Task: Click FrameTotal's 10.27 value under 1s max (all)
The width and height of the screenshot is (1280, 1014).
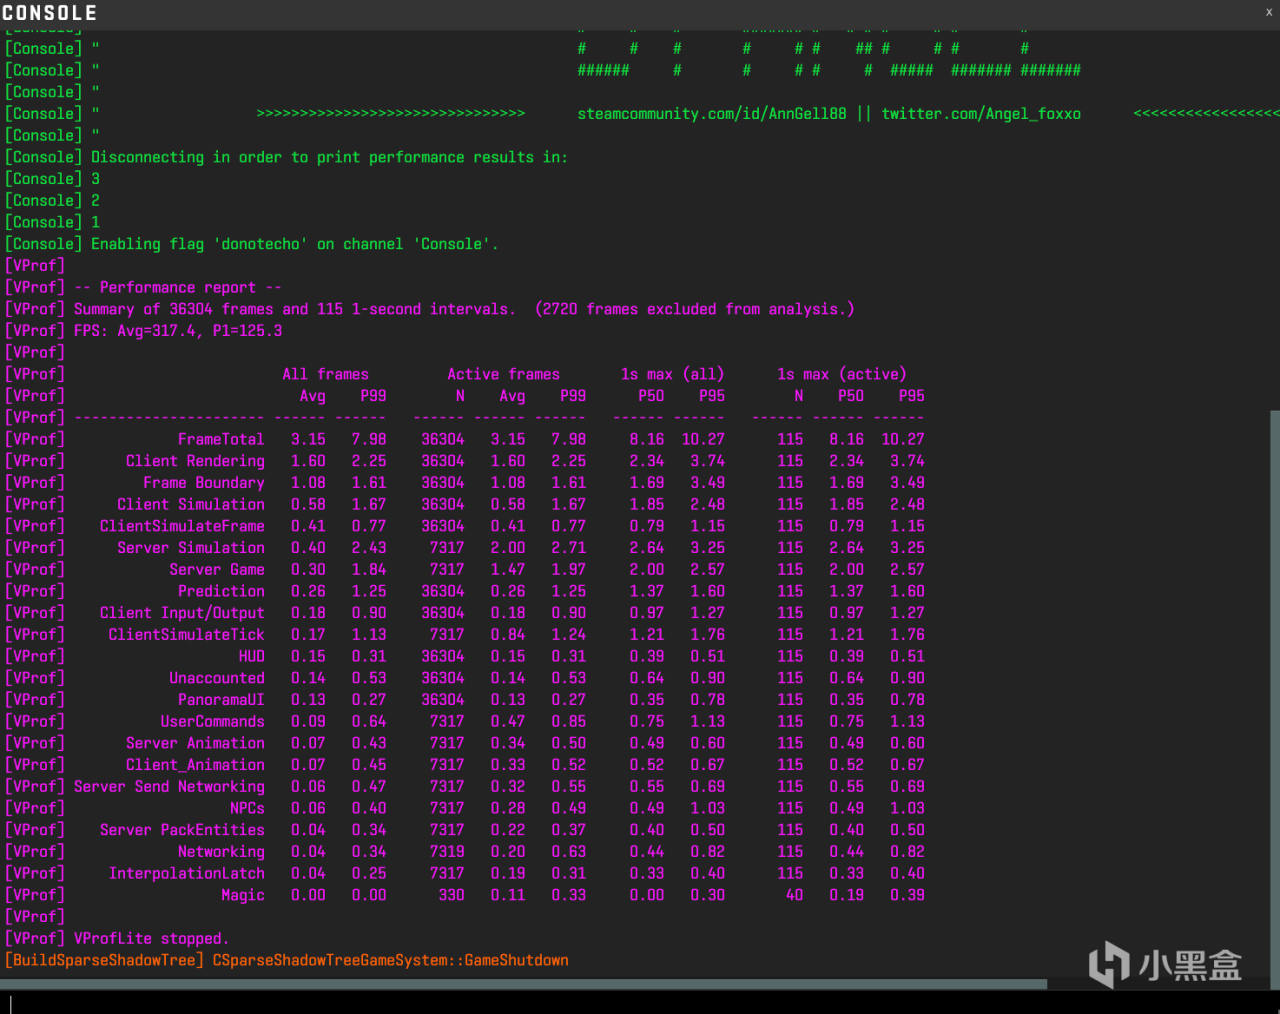Action: tap(703, 439)
